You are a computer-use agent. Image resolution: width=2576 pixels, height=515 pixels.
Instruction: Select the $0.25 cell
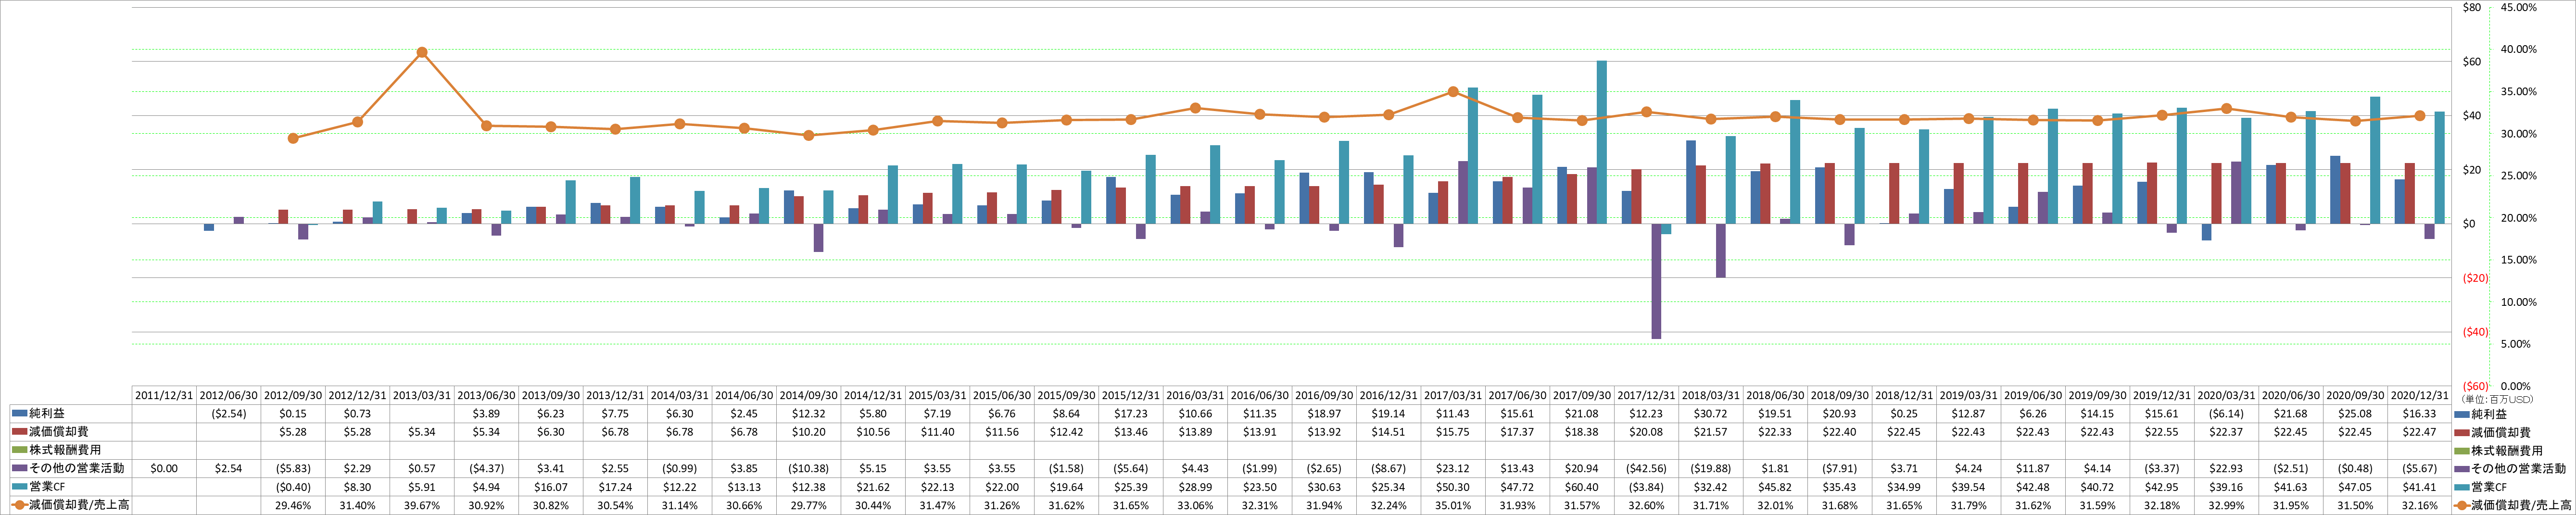click(1904, 413)
